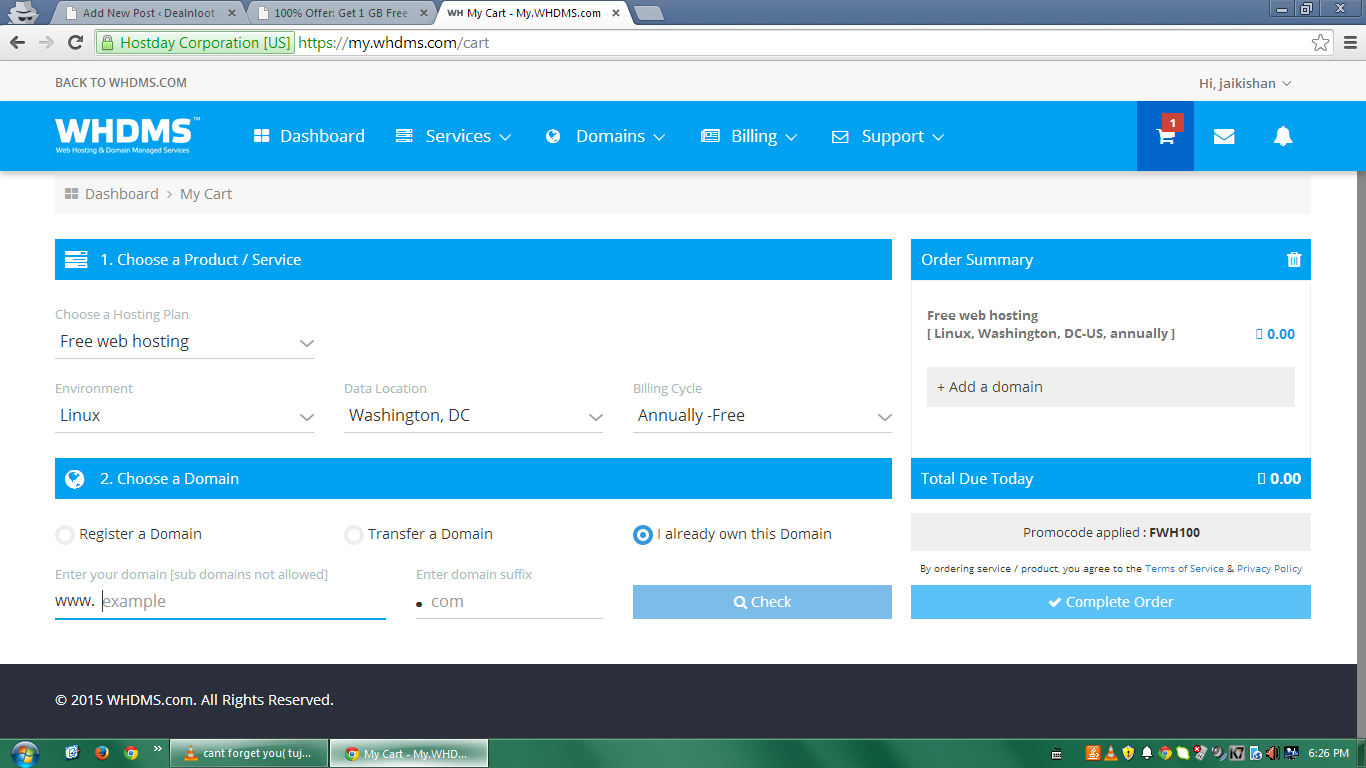The height and width of the screenshot is (768, 1366).
Task: Open the Chrome menu hamburger icon
Action: [x=1349, y=43]
